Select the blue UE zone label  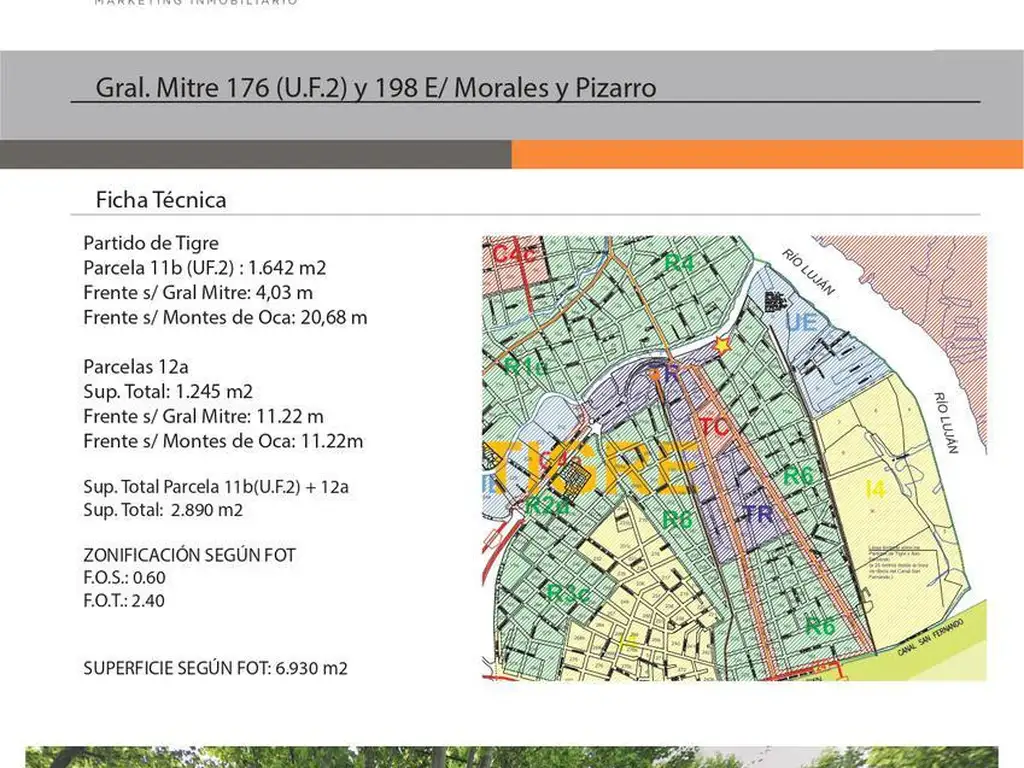coord(801,322)
